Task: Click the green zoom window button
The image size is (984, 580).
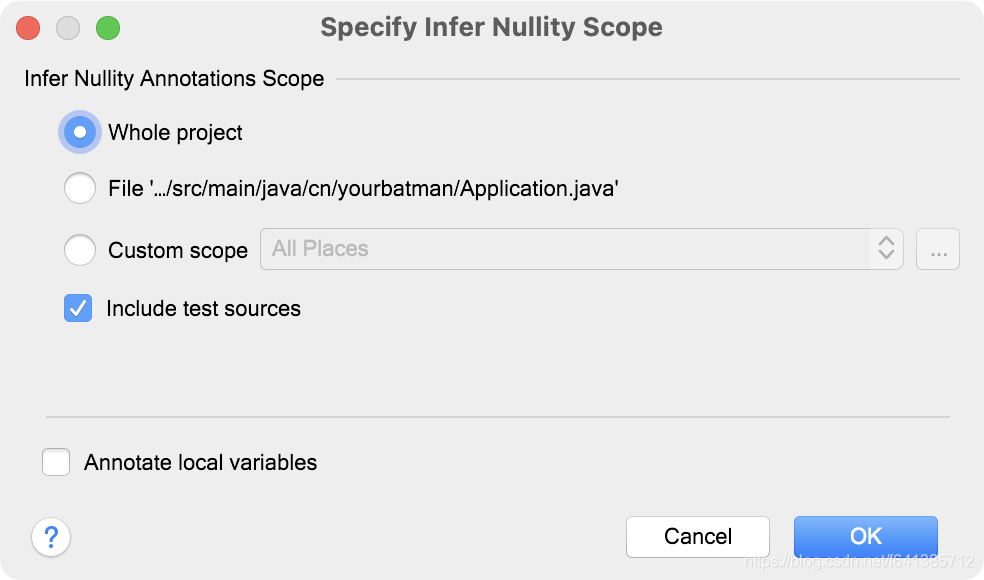Action: point(108,28)
